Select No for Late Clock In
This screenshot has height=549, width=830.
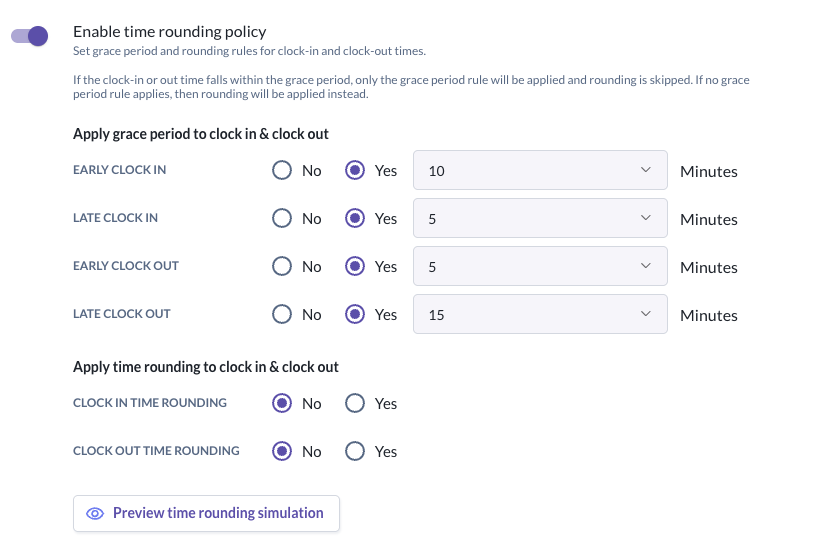[x=283, y=219]
